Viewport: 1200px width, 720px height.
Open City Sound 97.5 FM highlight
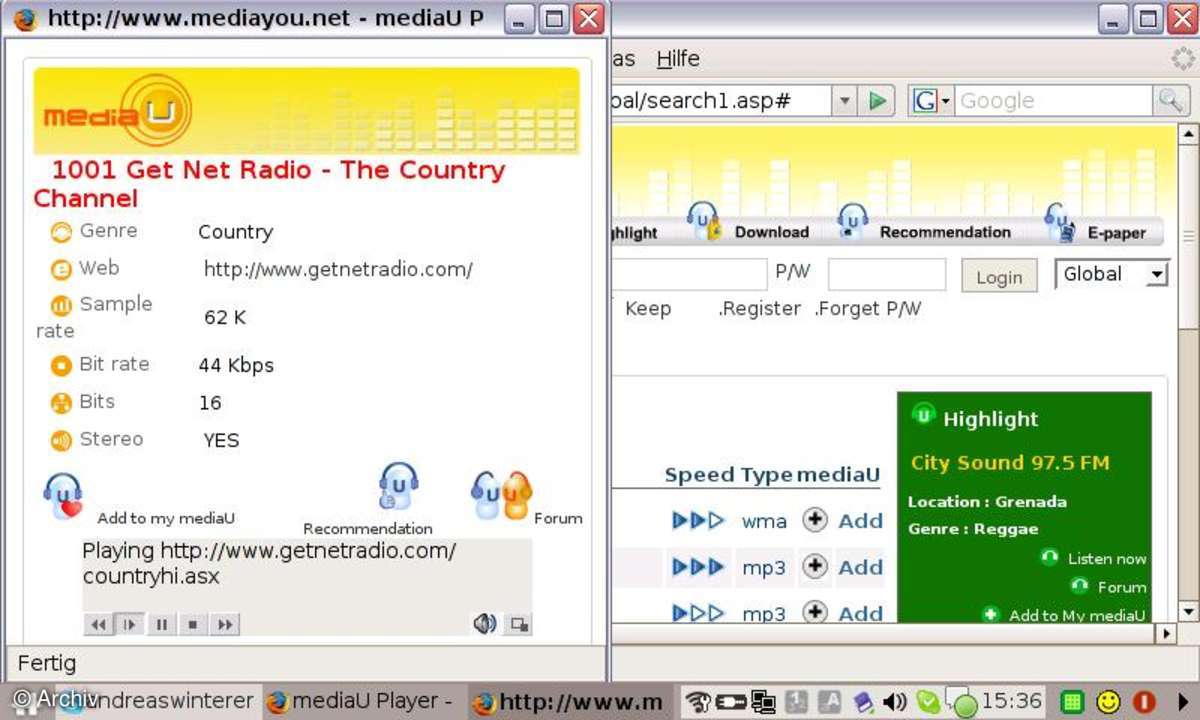[x=1010, y=463]
